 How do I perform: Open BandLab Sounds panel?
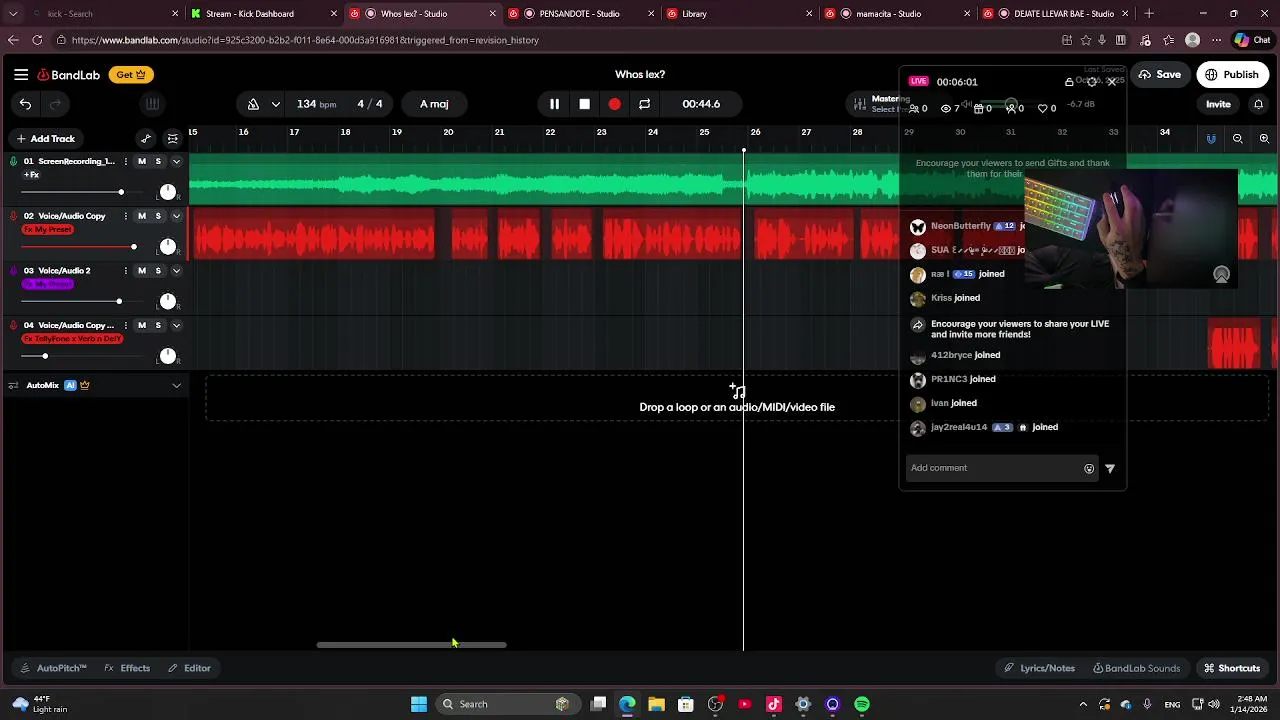pyautogui.click(x=1136, y=668)
